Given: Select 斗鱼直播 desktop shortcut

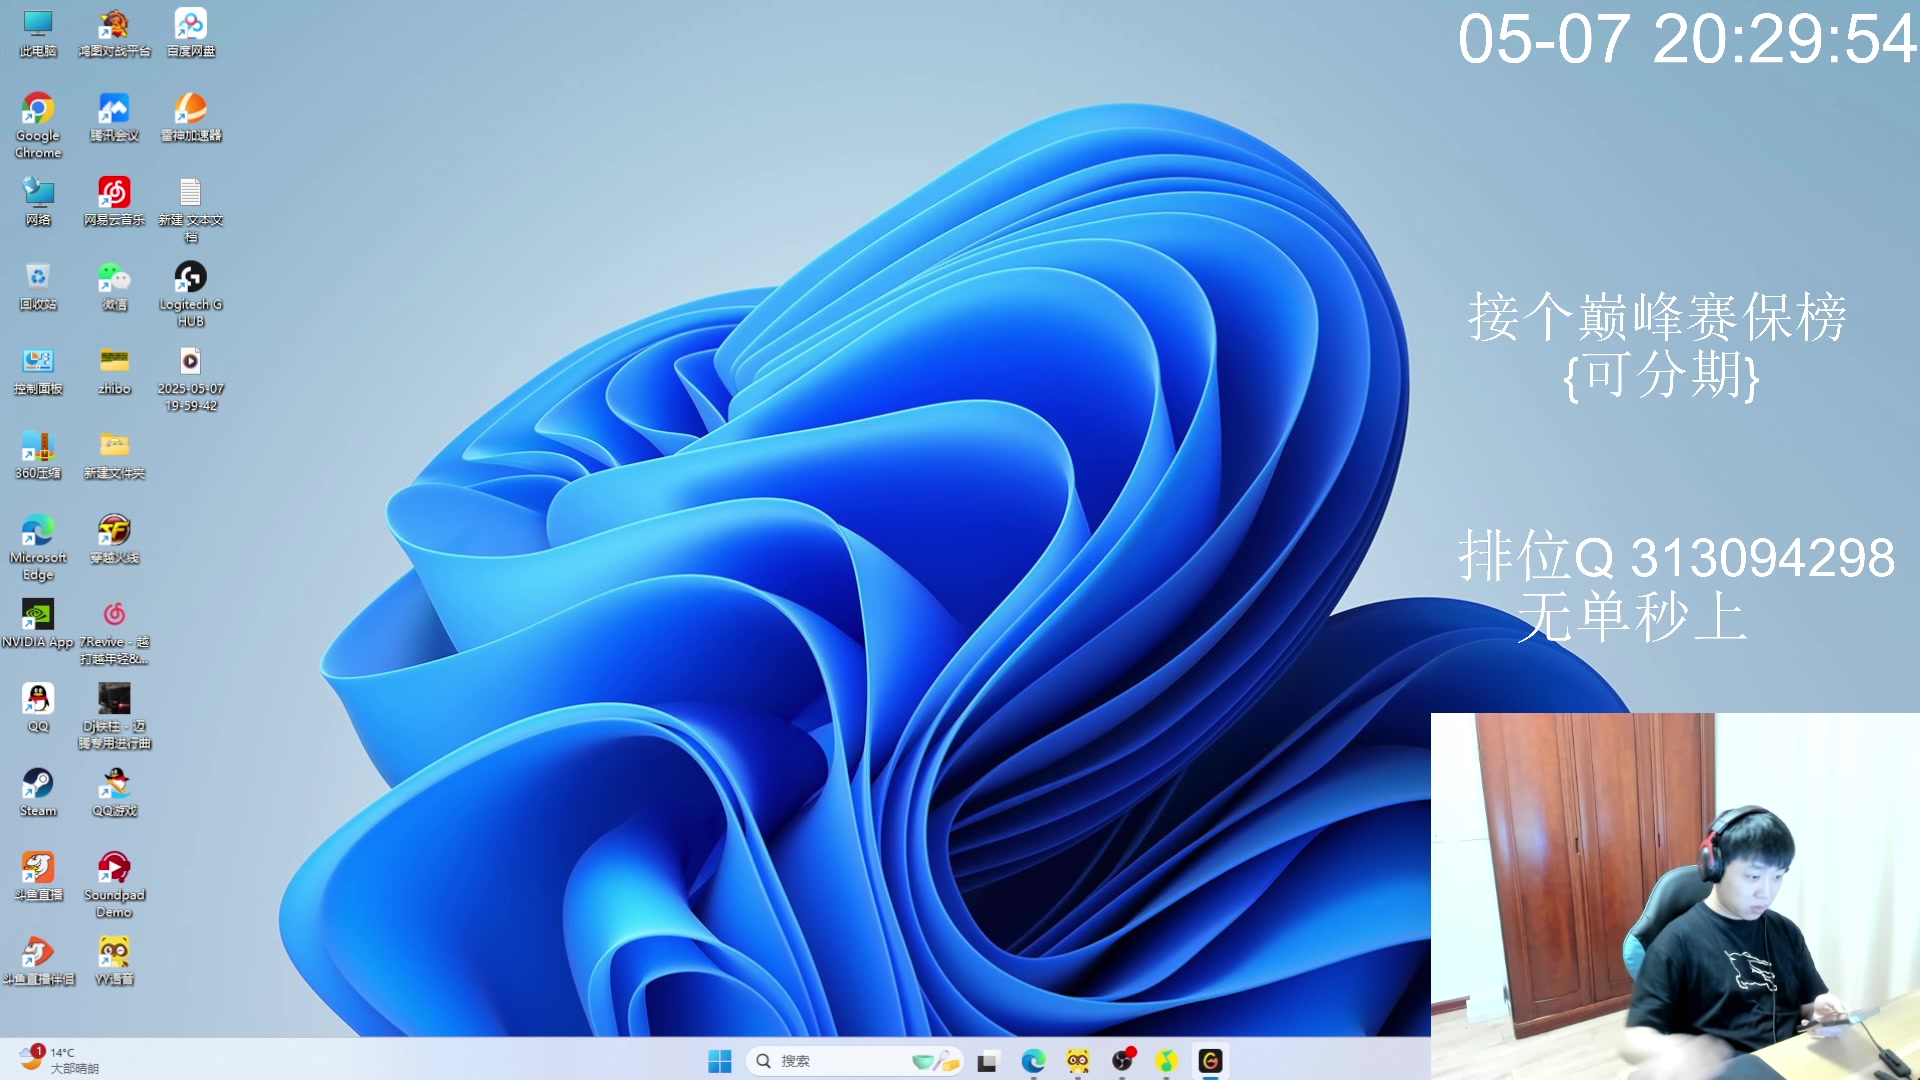Looking at the screenshot, I should 38,877.
